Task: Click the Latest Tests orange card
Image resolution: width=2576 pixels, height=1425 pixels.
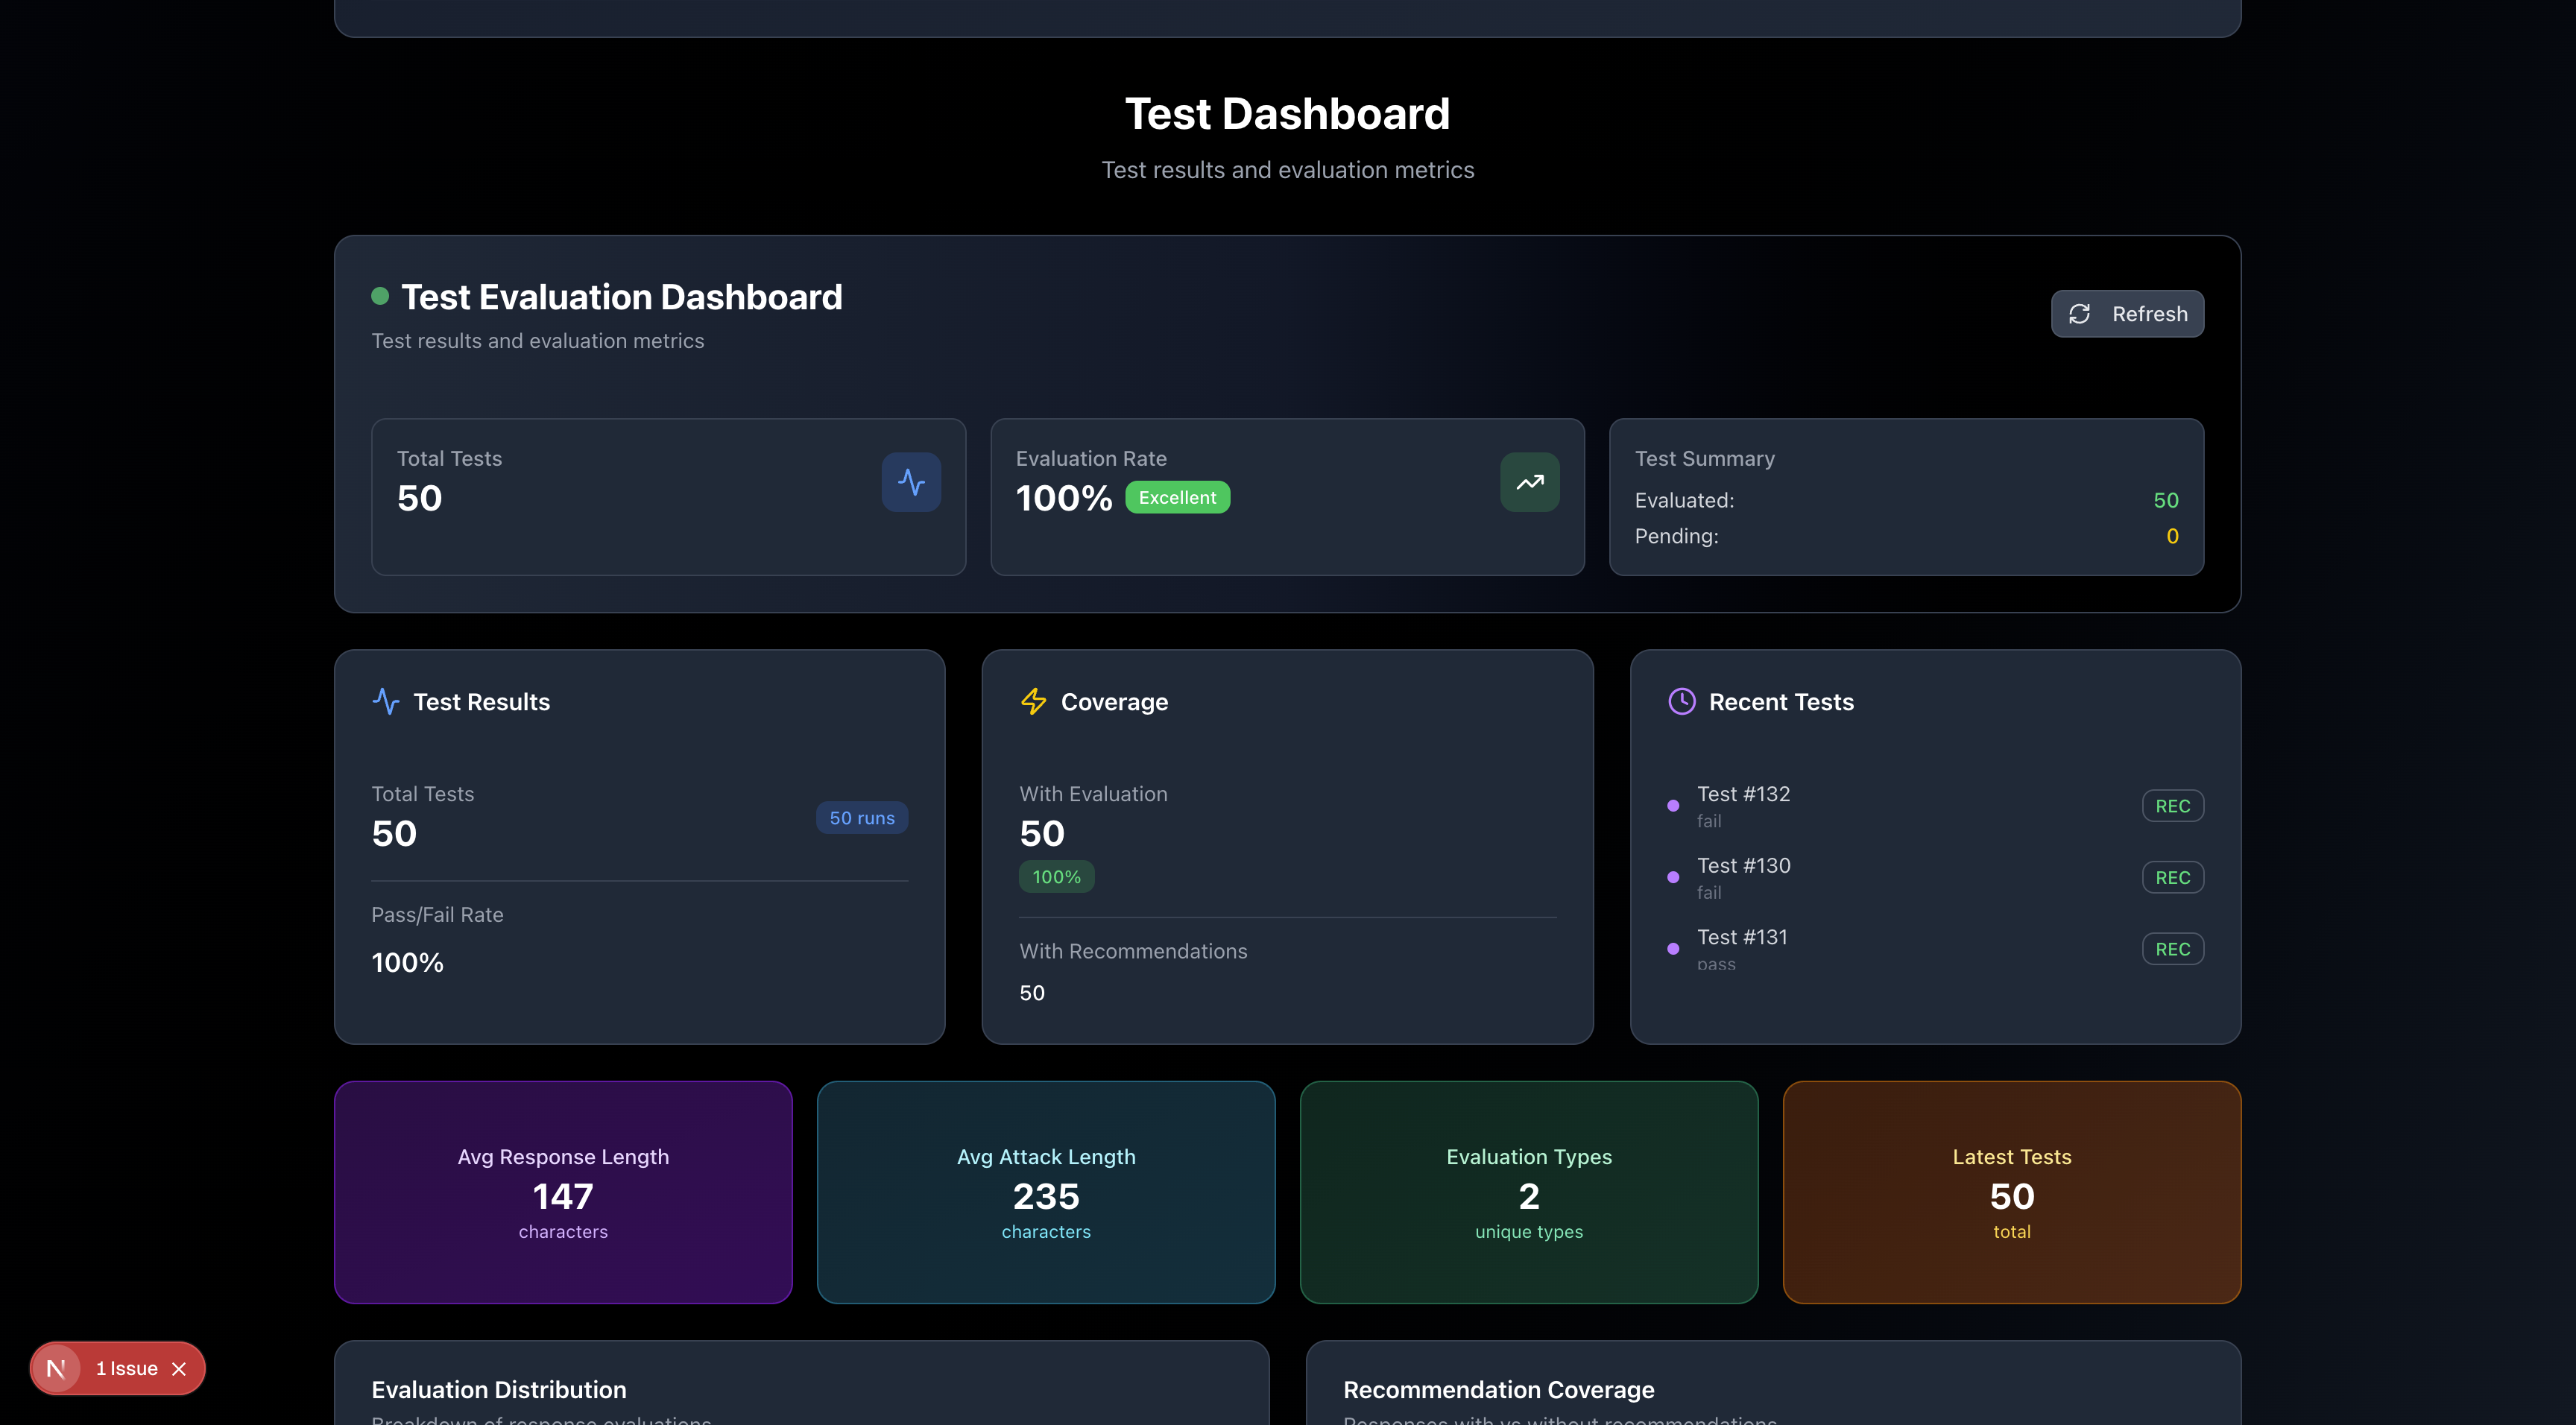Action: point(2011,1192)
